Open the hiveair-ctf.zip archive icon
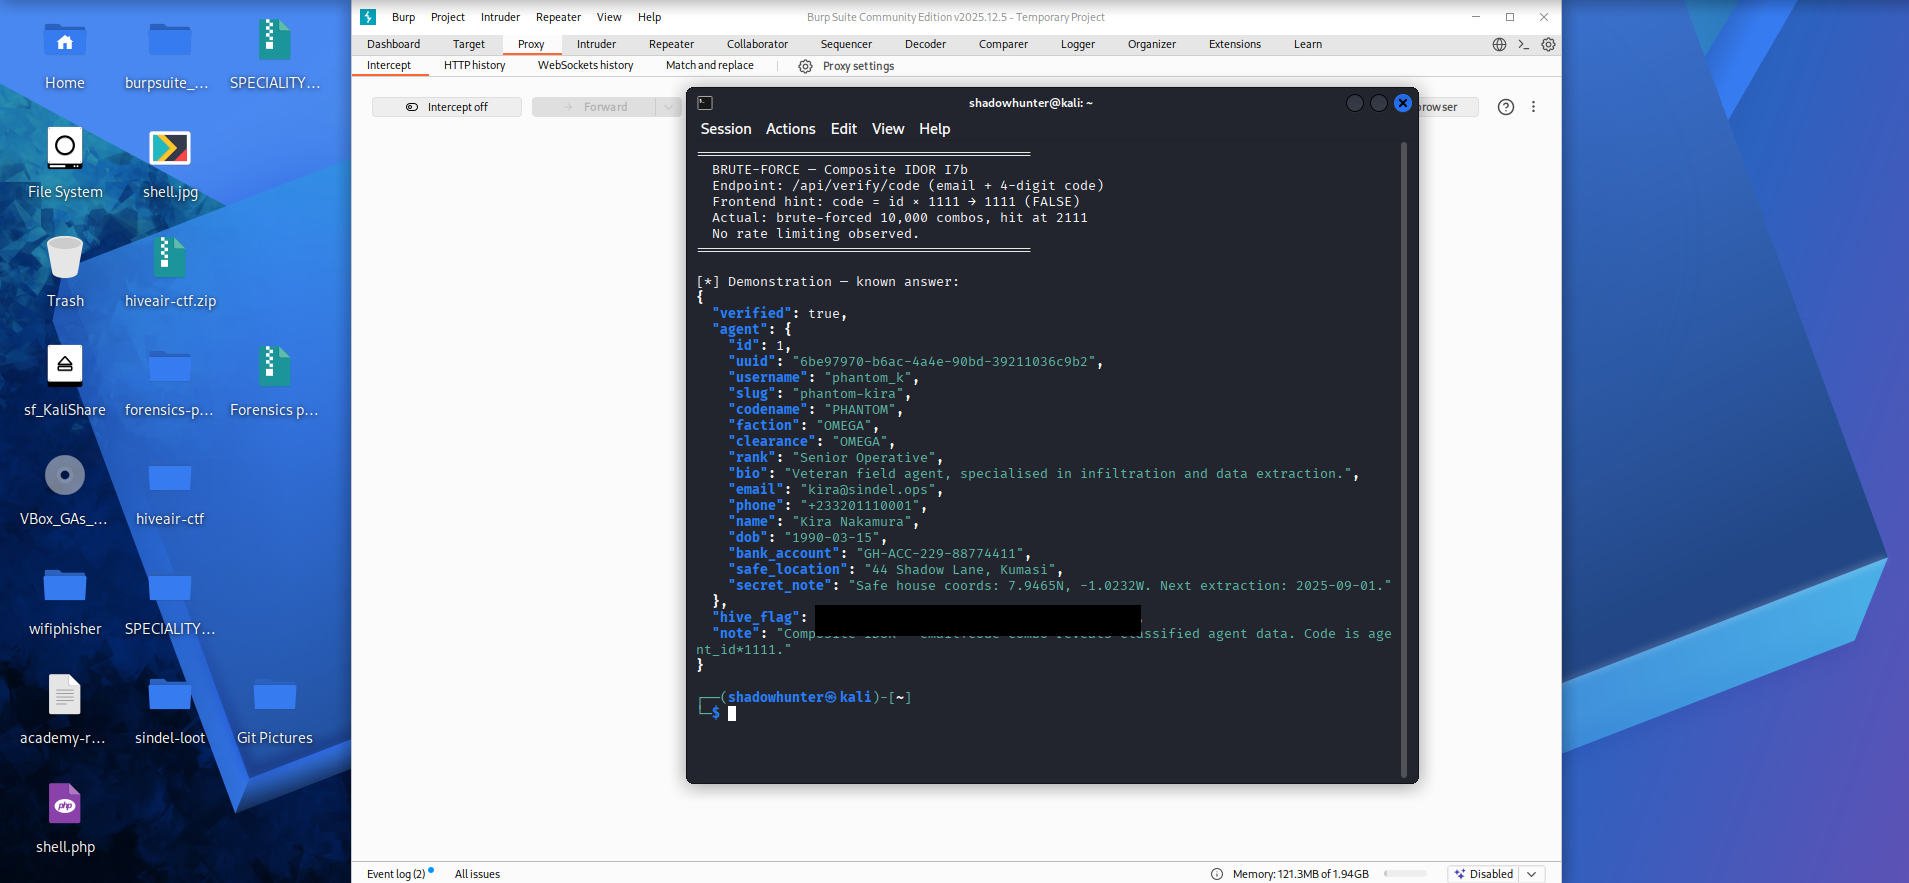Image resolution: width=1909 pixels, height=883 pixels. (170, 257)
